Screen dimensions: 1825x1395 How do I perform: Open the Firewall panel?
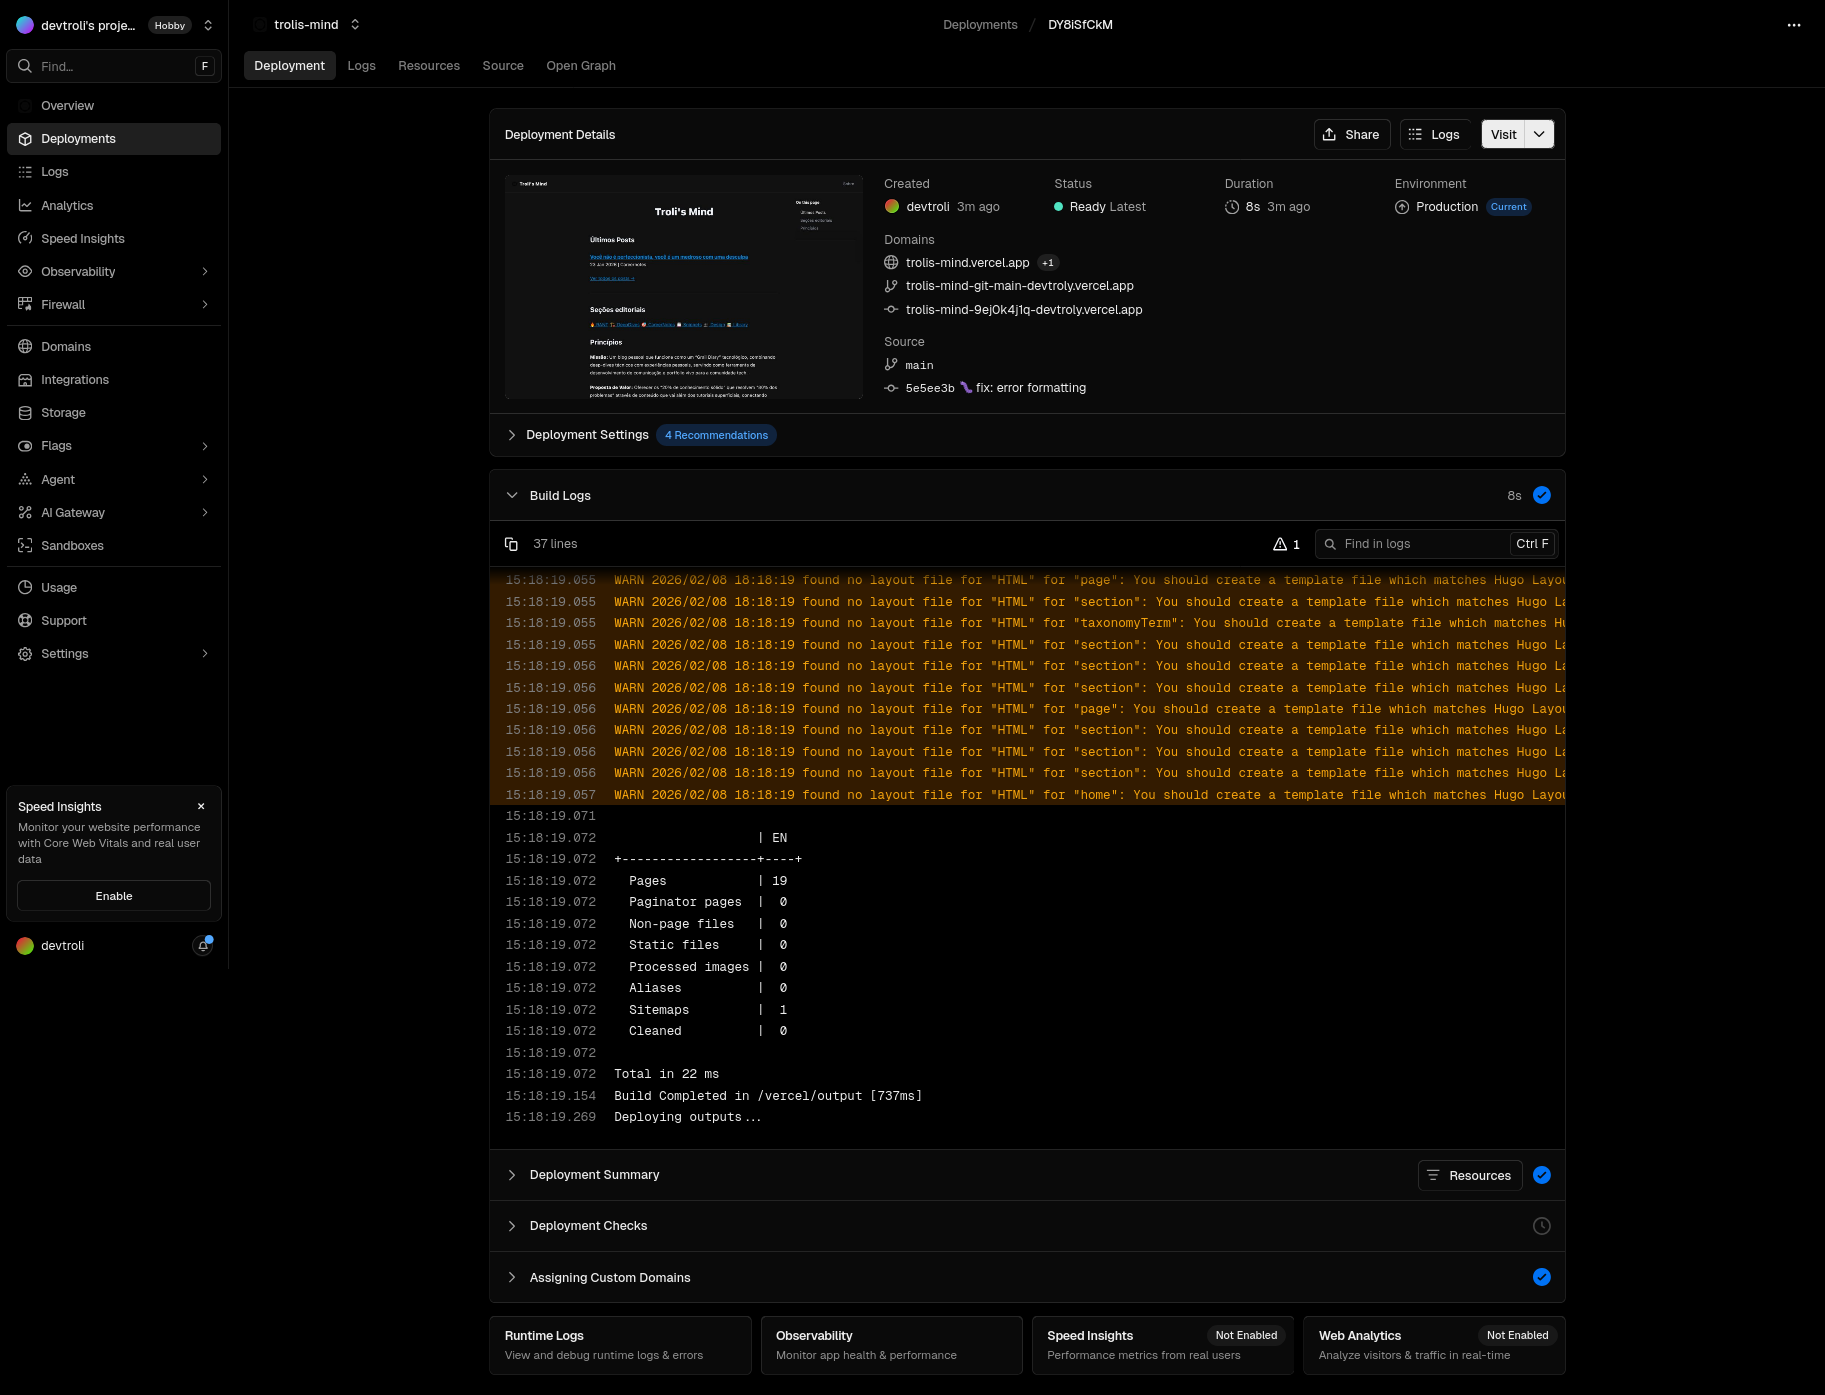click(63, 304)
